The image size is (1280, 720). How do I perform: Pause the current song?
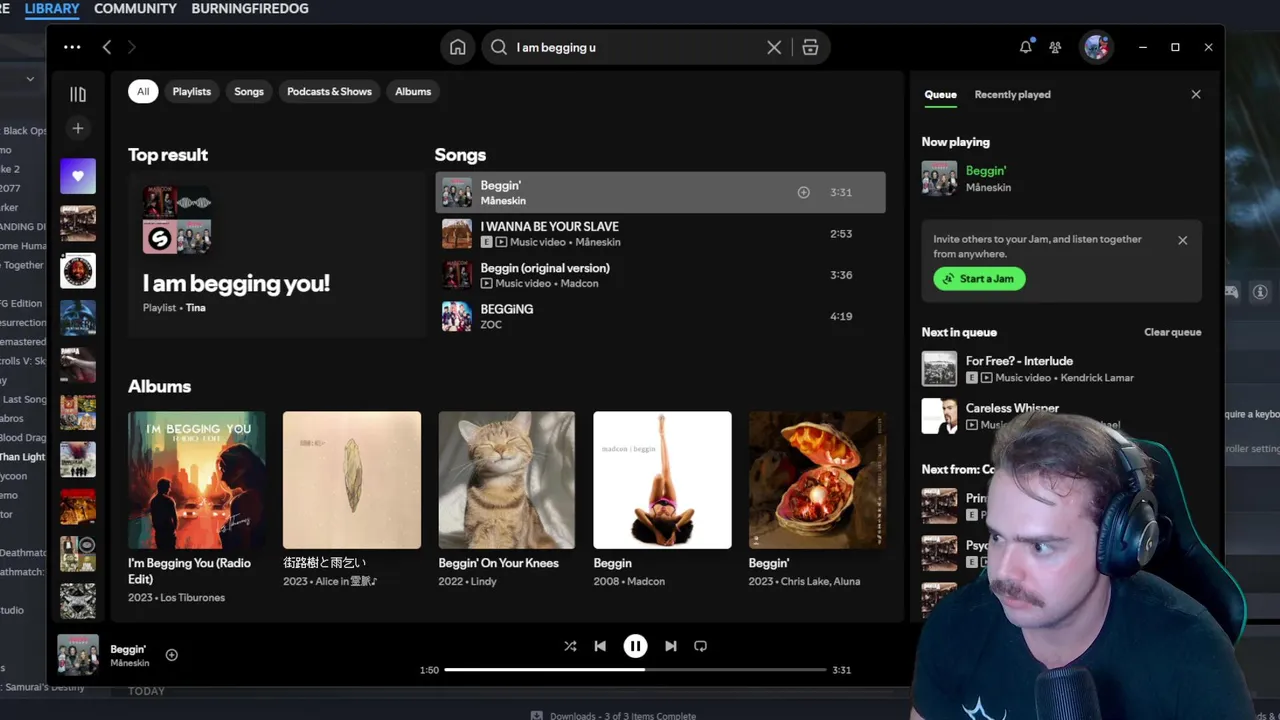(x=635, y=646)
